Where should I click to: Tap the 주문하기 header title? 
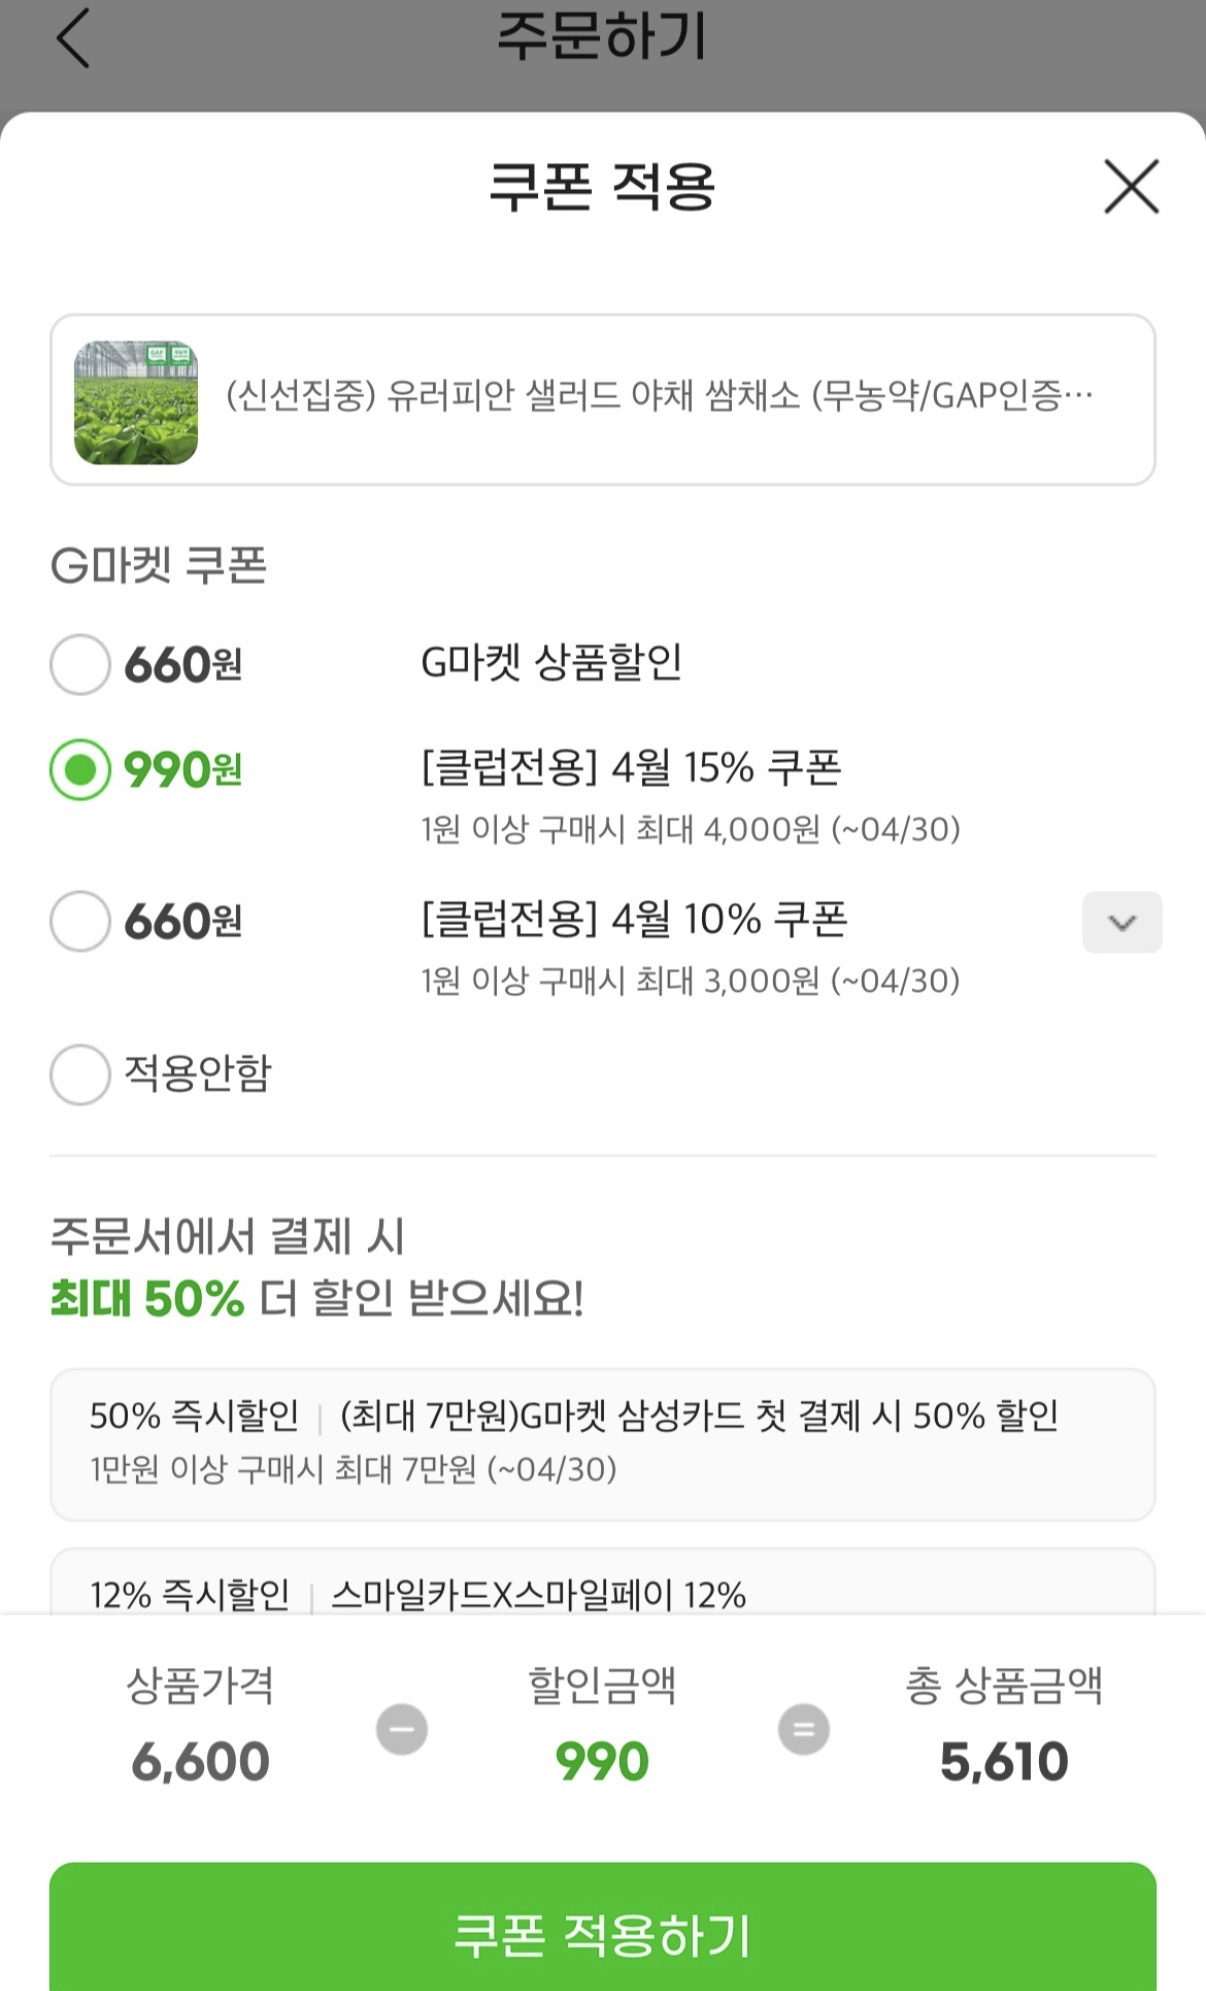[602, 36]
